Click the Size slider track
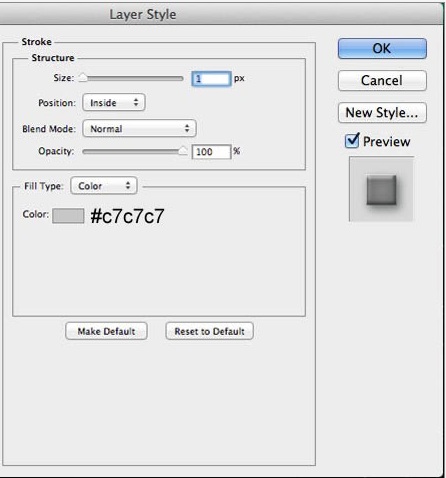The width and height of the screenshot is (446, 478). pos(133,79)
